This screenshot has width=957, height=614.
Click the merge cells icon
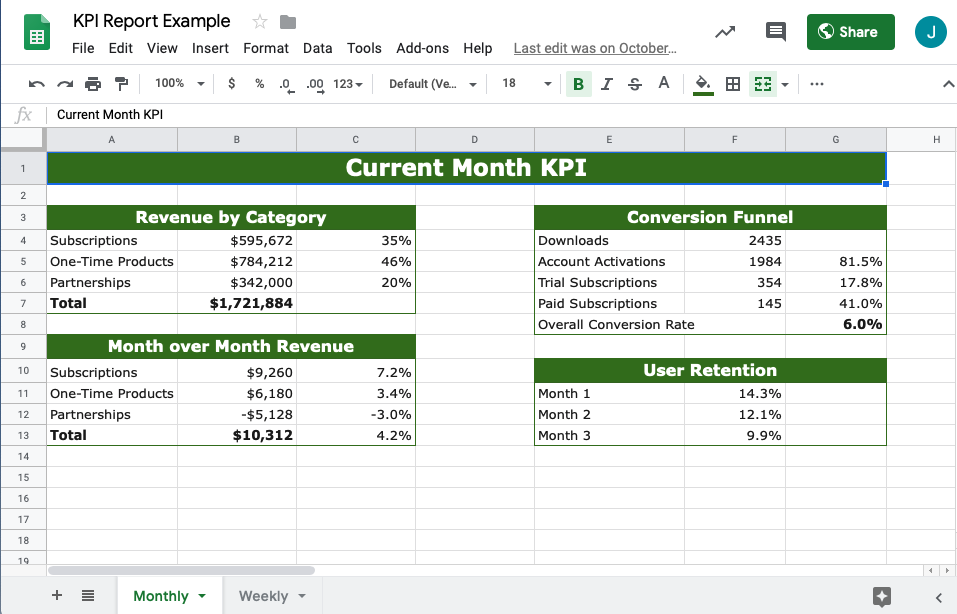763,84
